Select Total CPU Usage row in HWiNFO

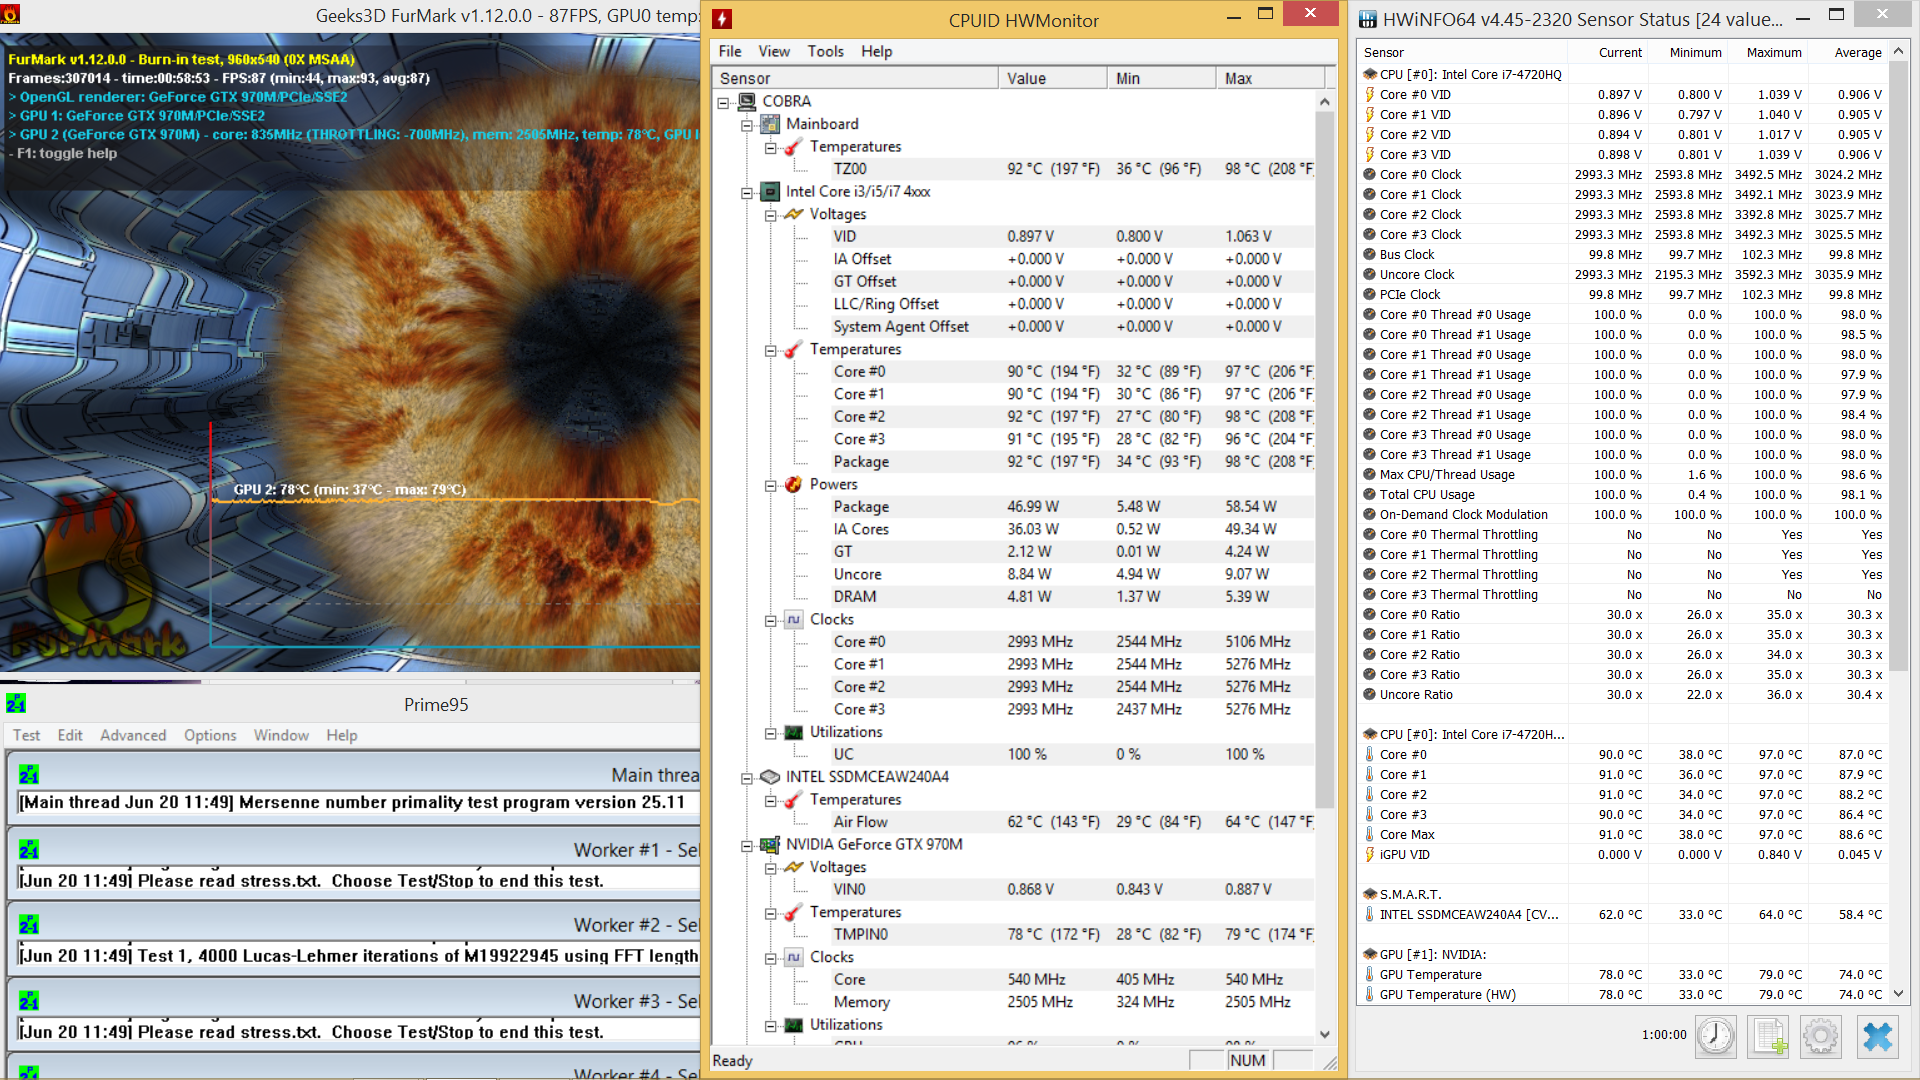(1623, 494)
